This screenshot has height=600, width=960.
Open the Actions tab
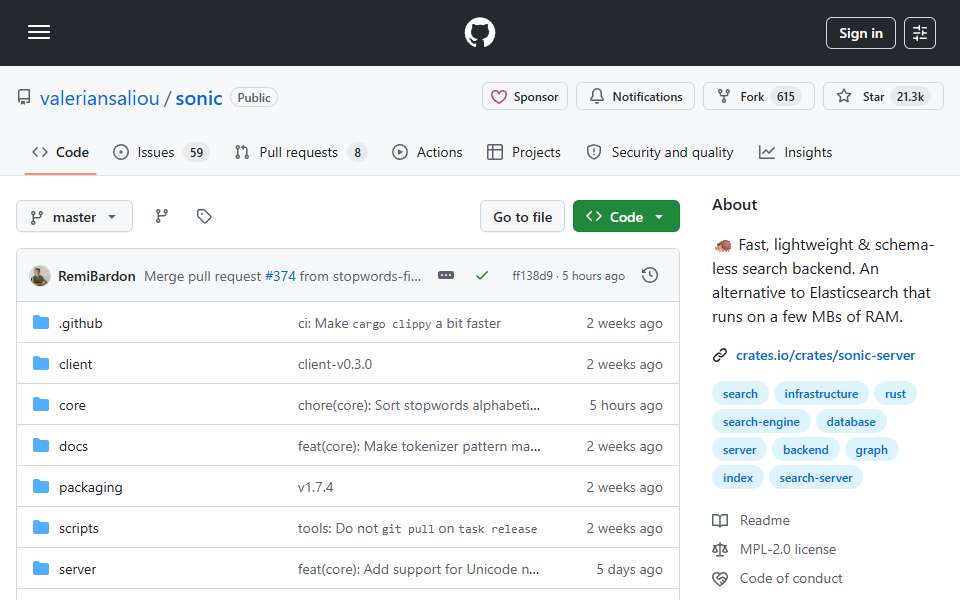[x=427, y=152]
